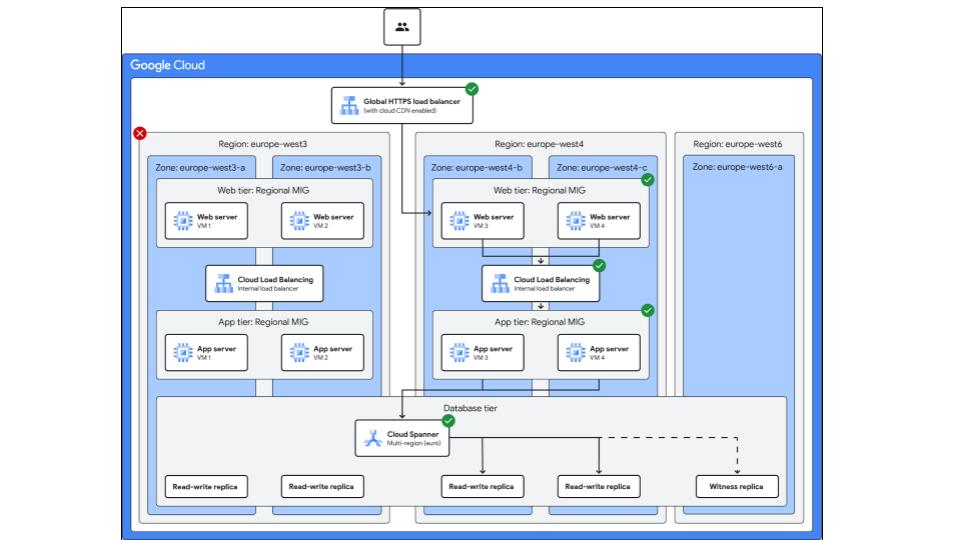This screenshot has height=540, width=960.
Task: Click 'App tier: Regional MIG' in europe-west3
Action: [263, 322]
